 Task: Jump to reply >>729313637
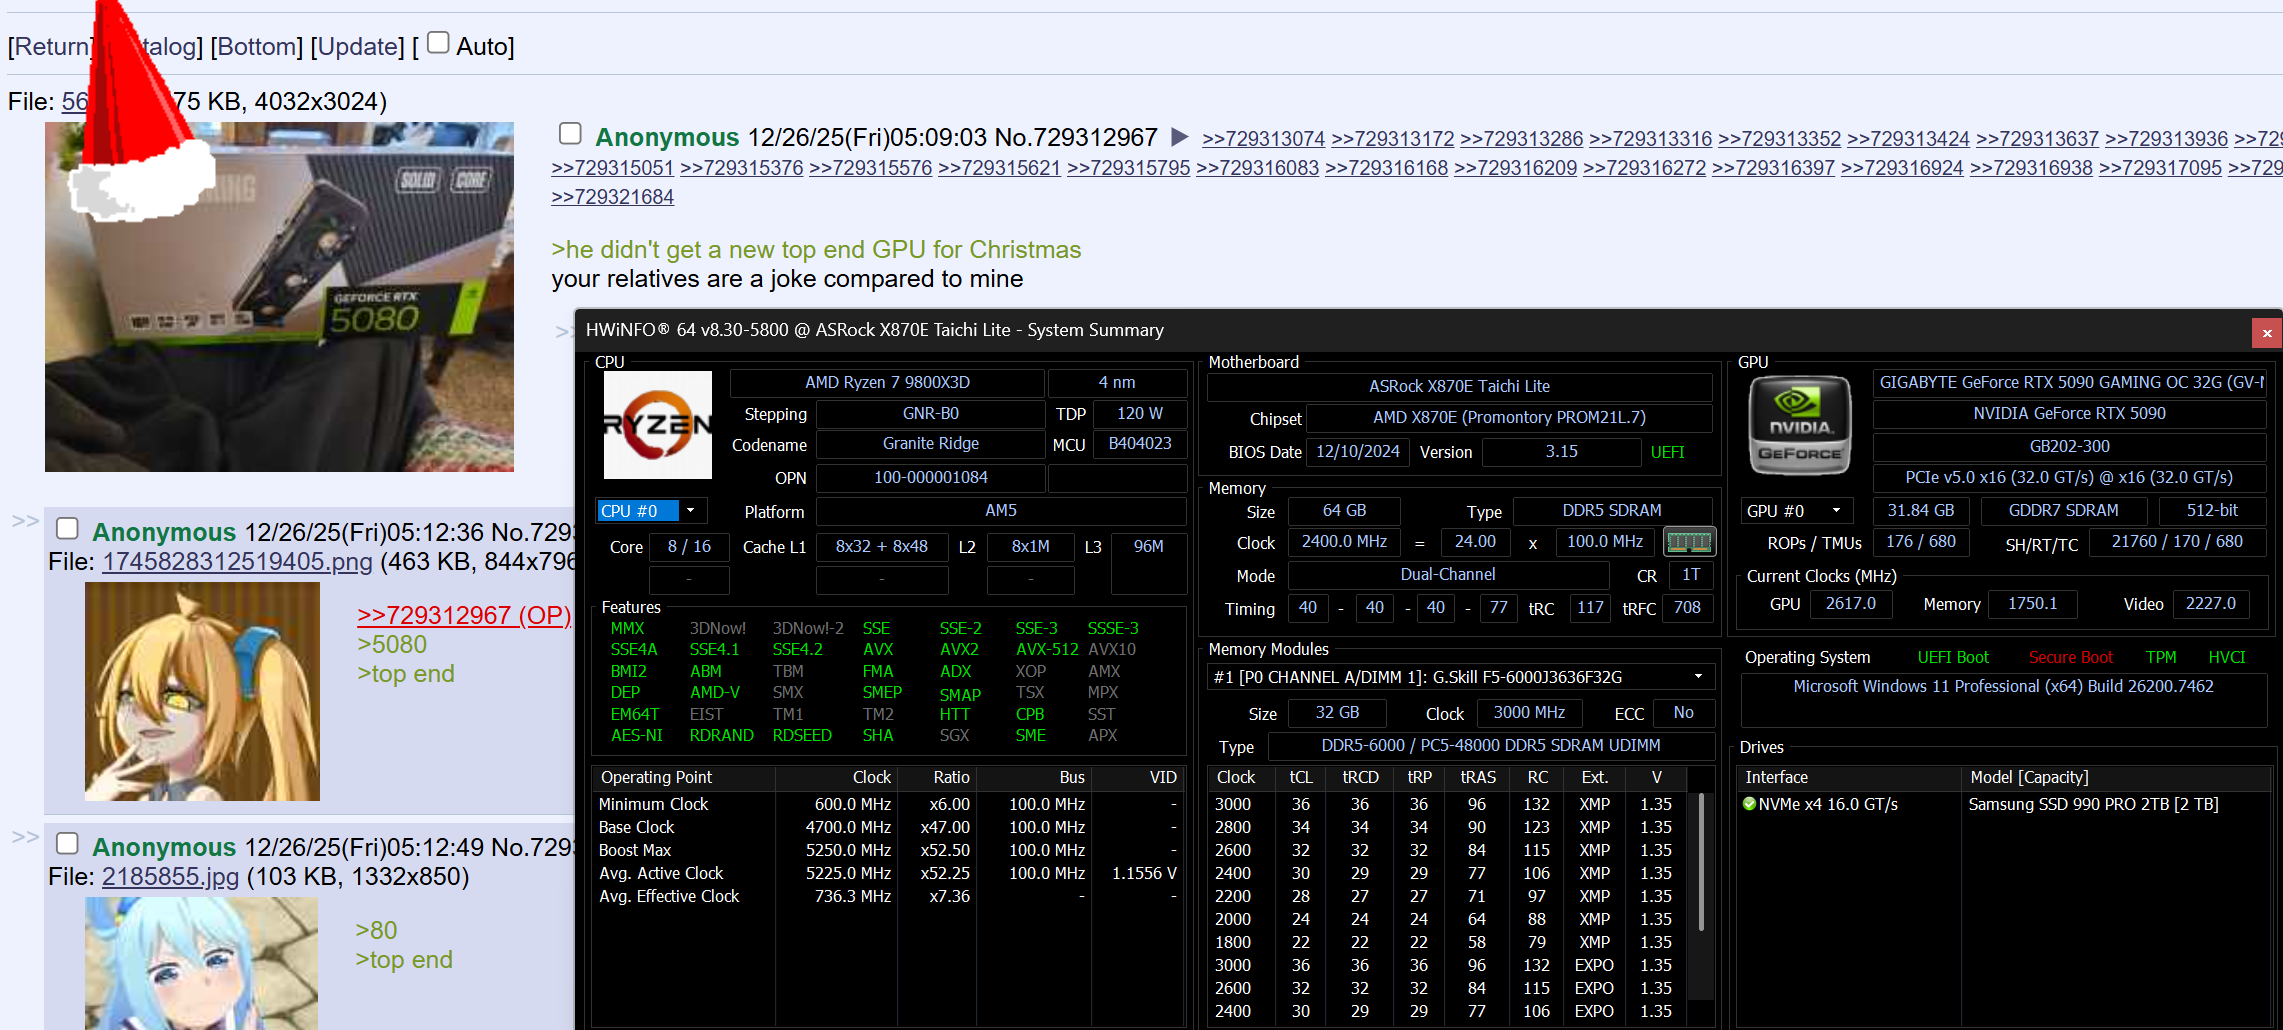coord(2037,139)
